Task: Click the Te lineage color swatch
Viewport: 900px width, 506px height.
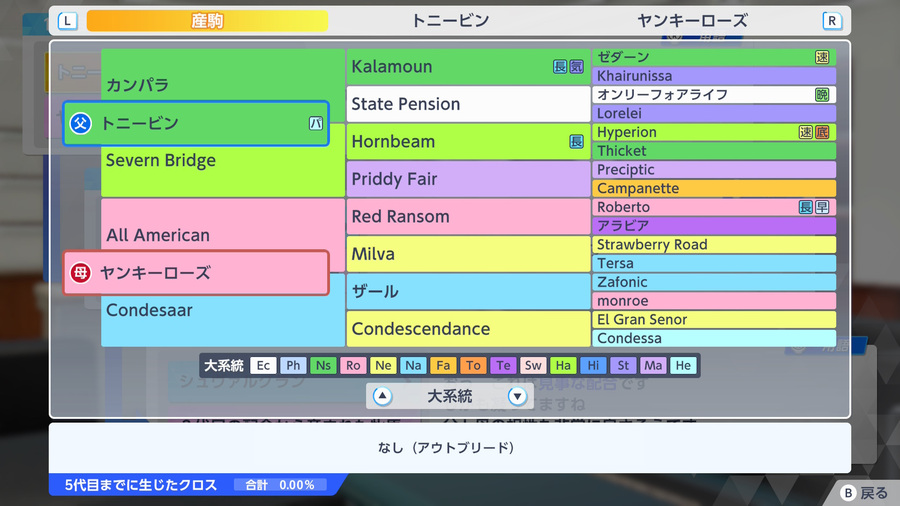Action: point(503,365)
